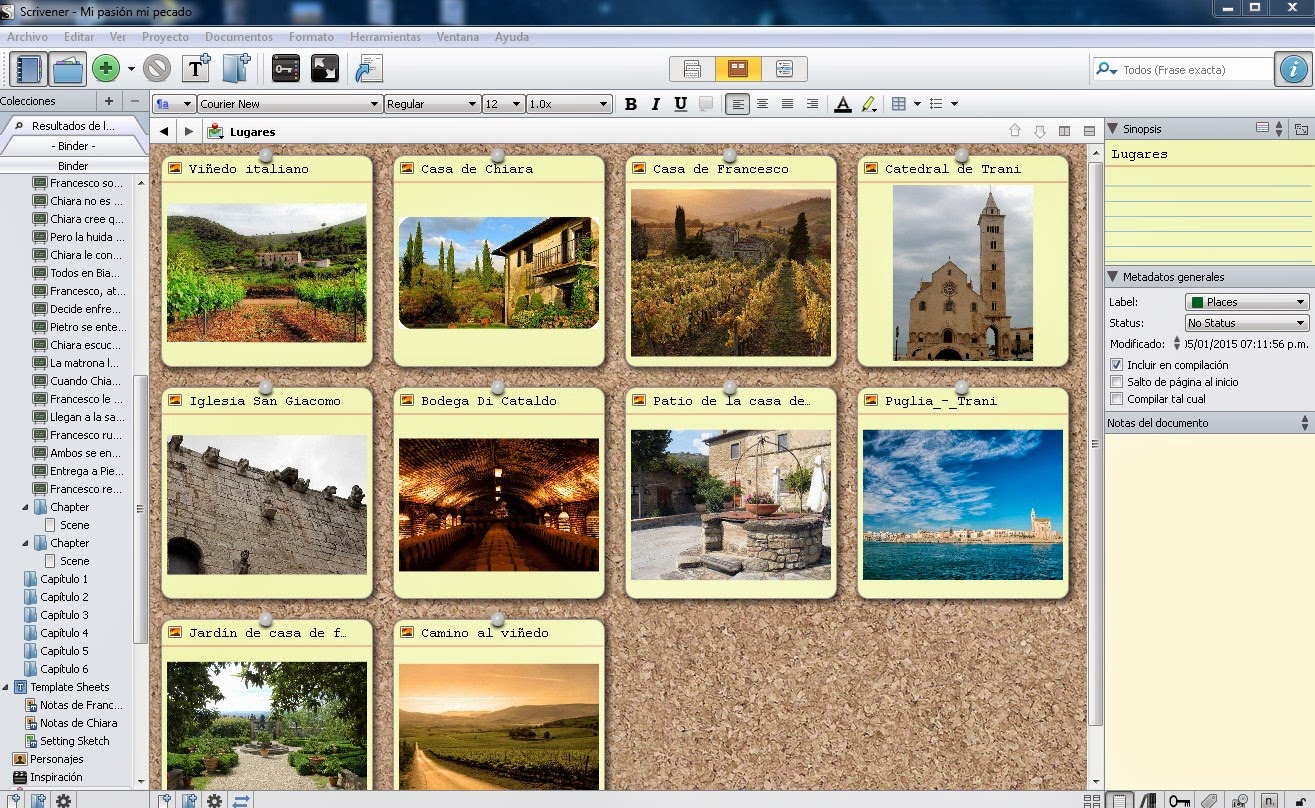Click the Compile/export arrow toolbar icon

[369, 69]
